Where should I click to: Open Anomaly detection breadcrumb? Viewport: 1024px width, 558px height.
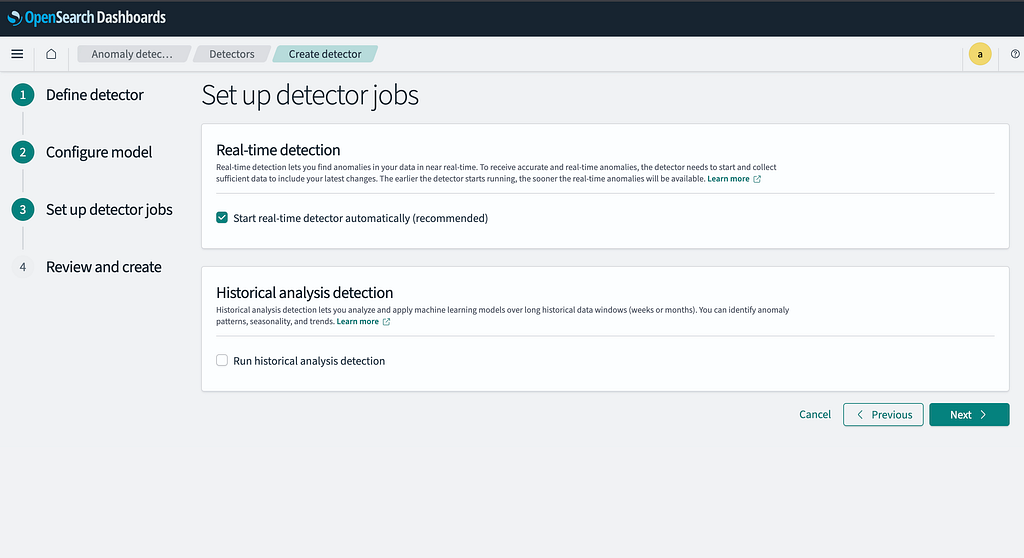click(133, 54)
